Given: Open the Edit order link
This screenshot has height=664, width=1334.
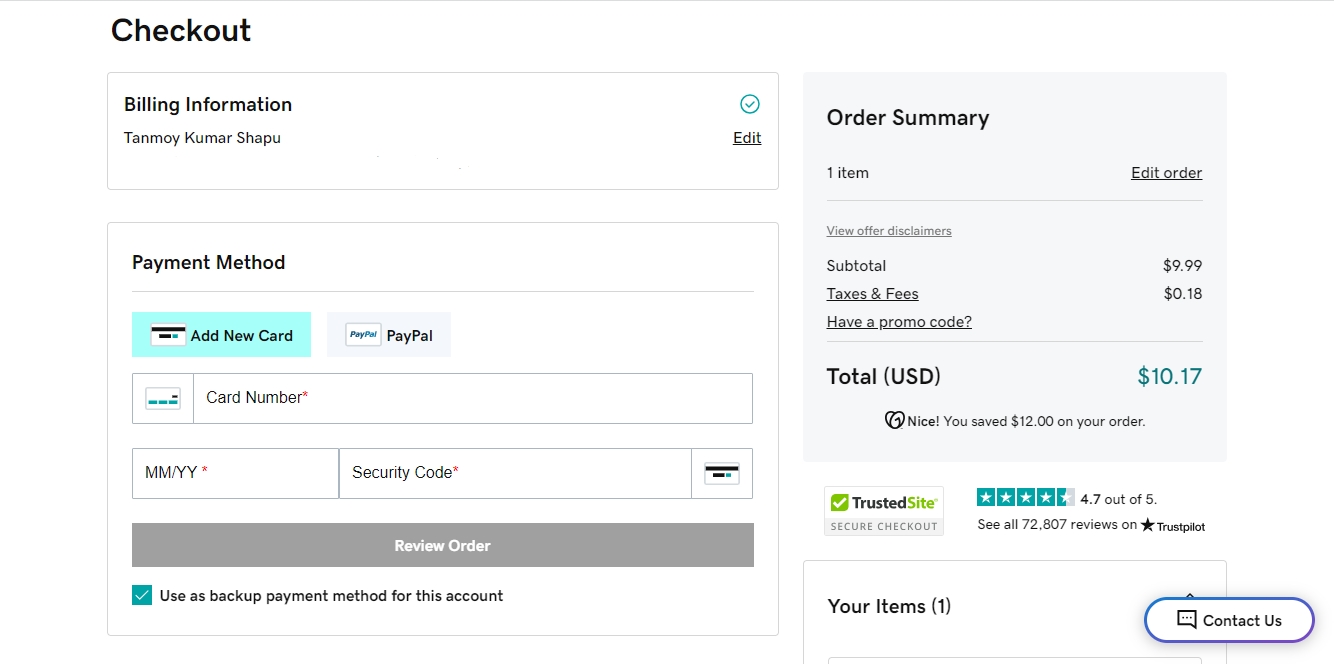Looking at the screenshot, I should [1166, 173].
